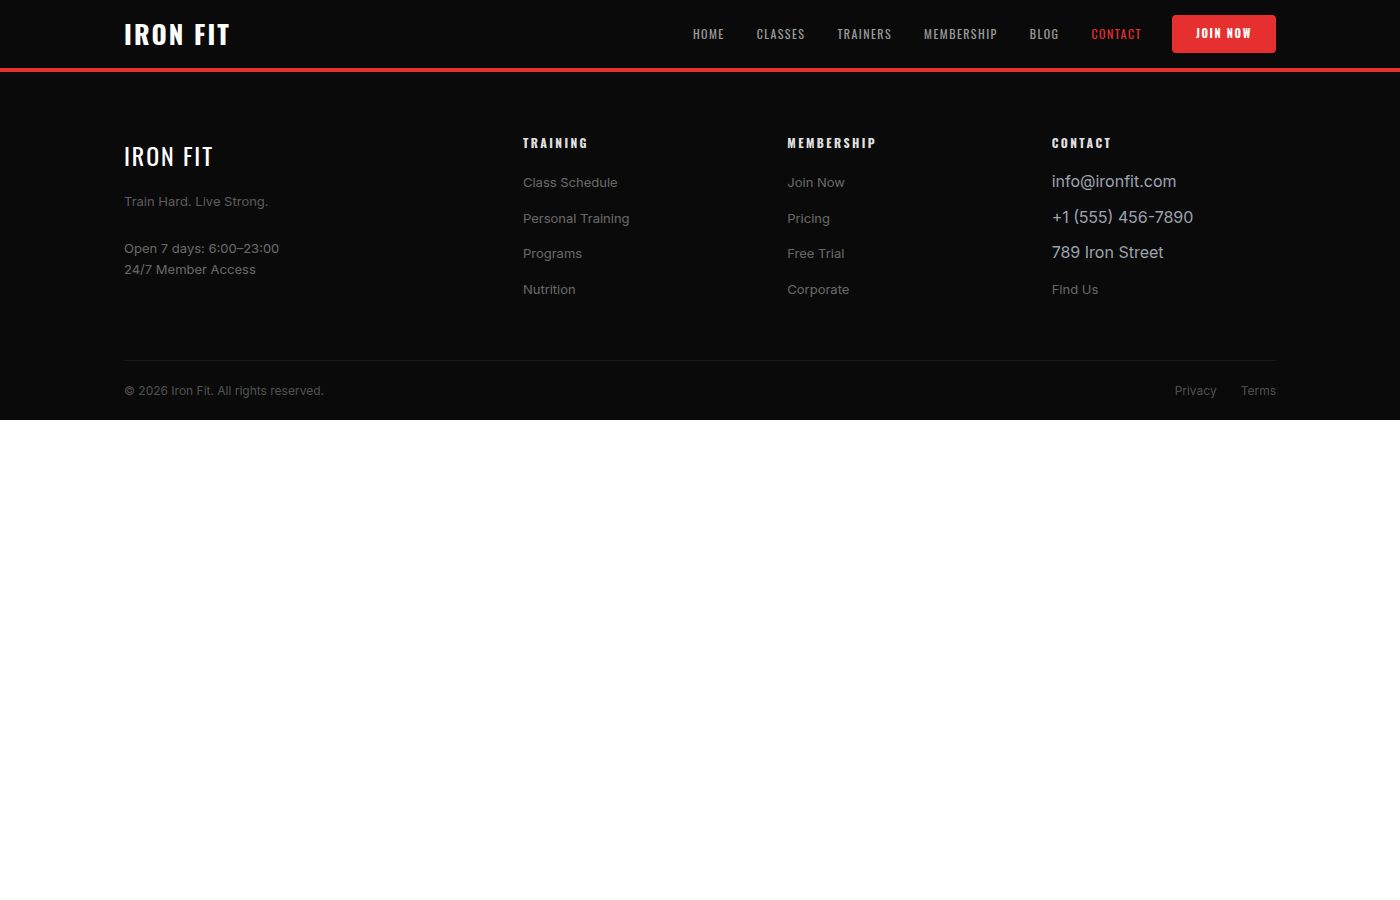Open the Class Schedule footer link
The height and width of the screenshot is (900, 1400).
click(x=570, y=182)
